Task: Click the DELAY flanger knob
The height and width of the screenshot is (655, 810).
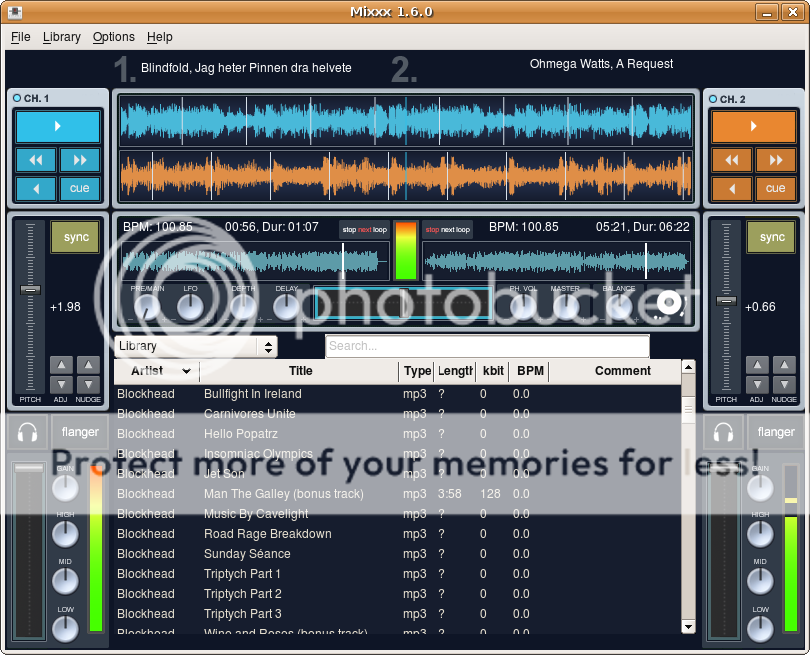Action: [286, 307]
